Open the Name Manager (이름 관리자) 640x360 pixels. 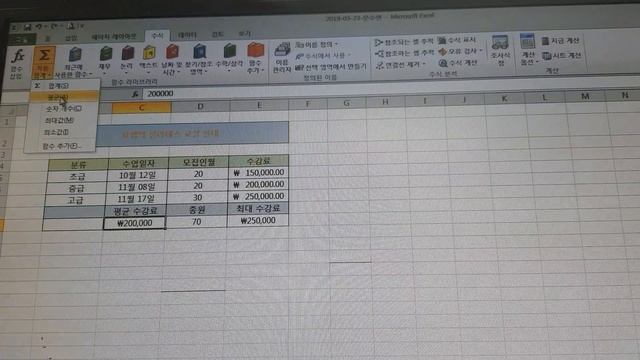(282, 58)
